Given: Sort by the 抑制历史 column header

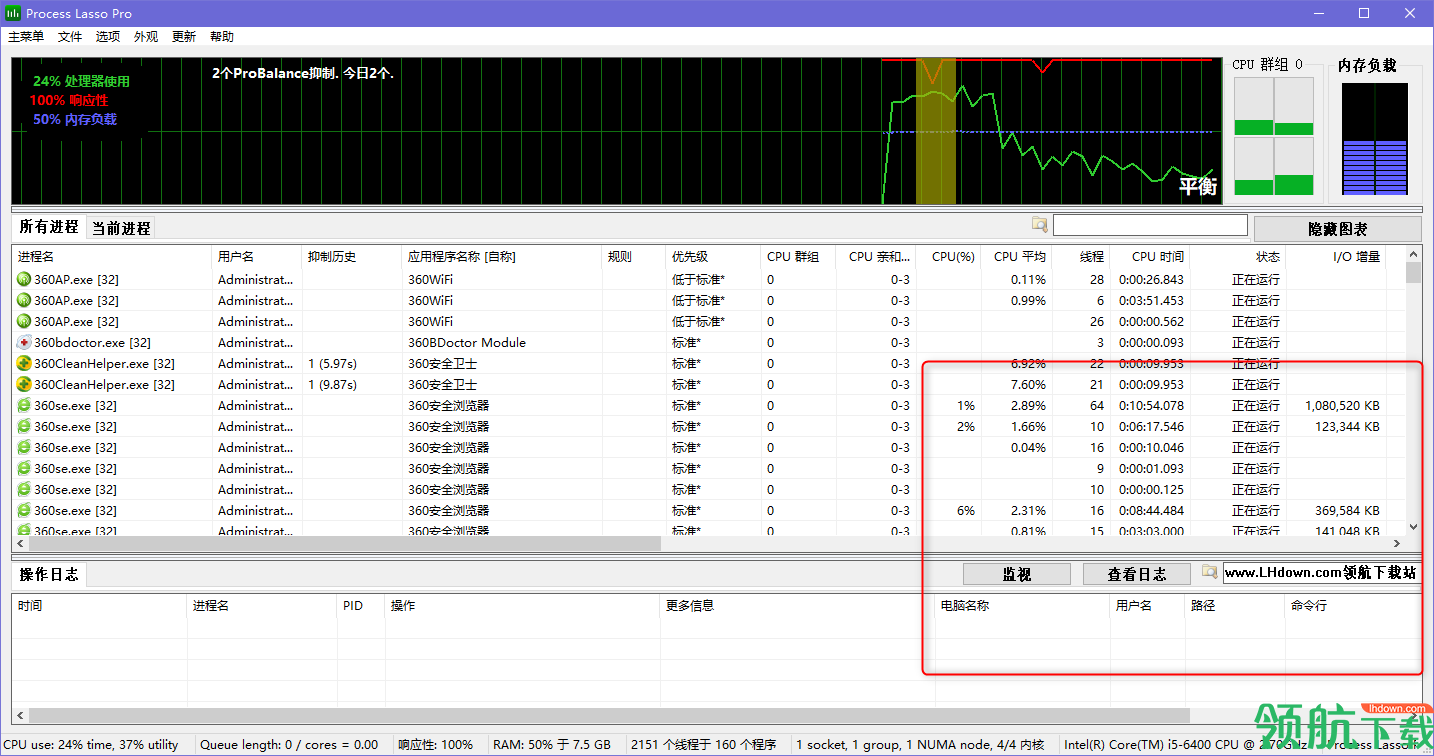Looking at the screenshot, I should 352,257.
